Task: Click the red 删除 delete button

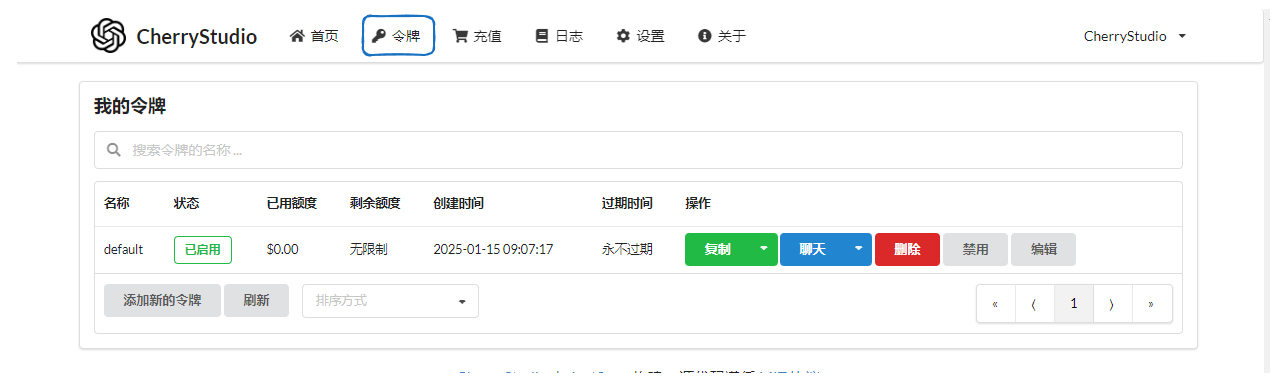Action: click(907, 249)
